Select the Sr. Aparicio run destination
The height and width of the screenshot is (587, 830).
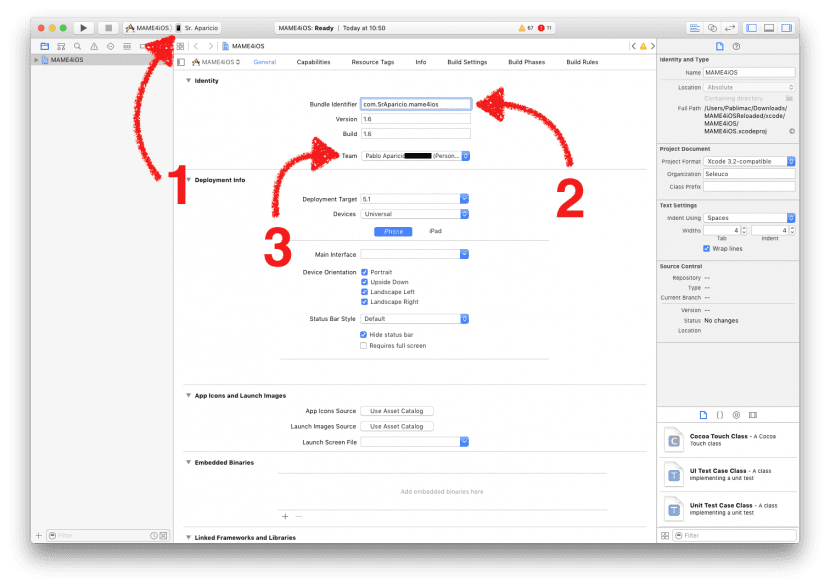coord(197,28)
